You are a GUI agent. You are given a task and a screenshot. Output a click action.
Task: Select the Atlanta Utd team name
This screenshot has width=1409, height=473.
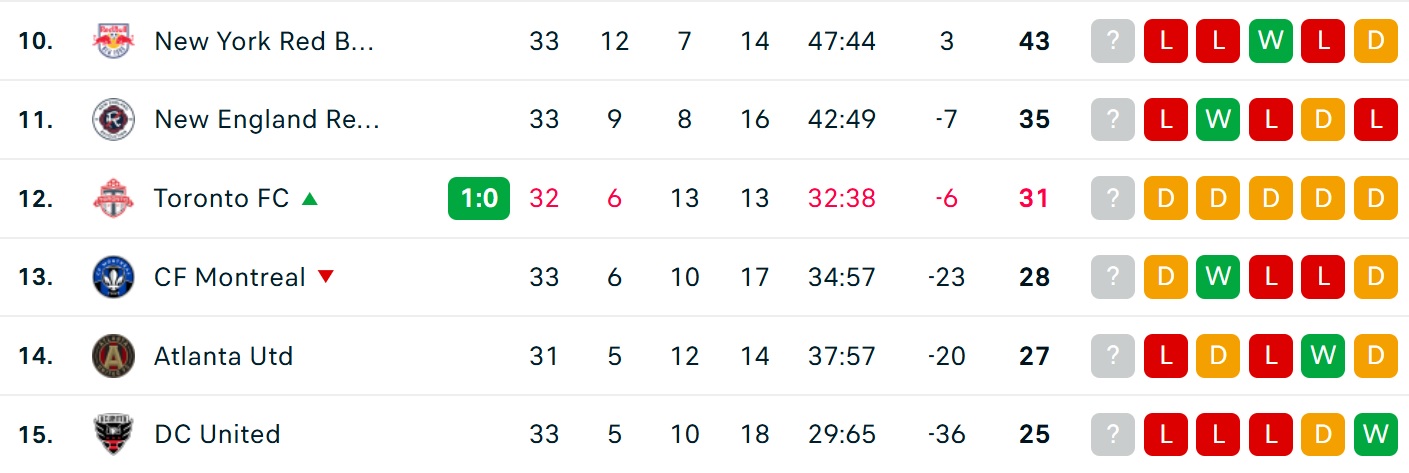(223, 356)
